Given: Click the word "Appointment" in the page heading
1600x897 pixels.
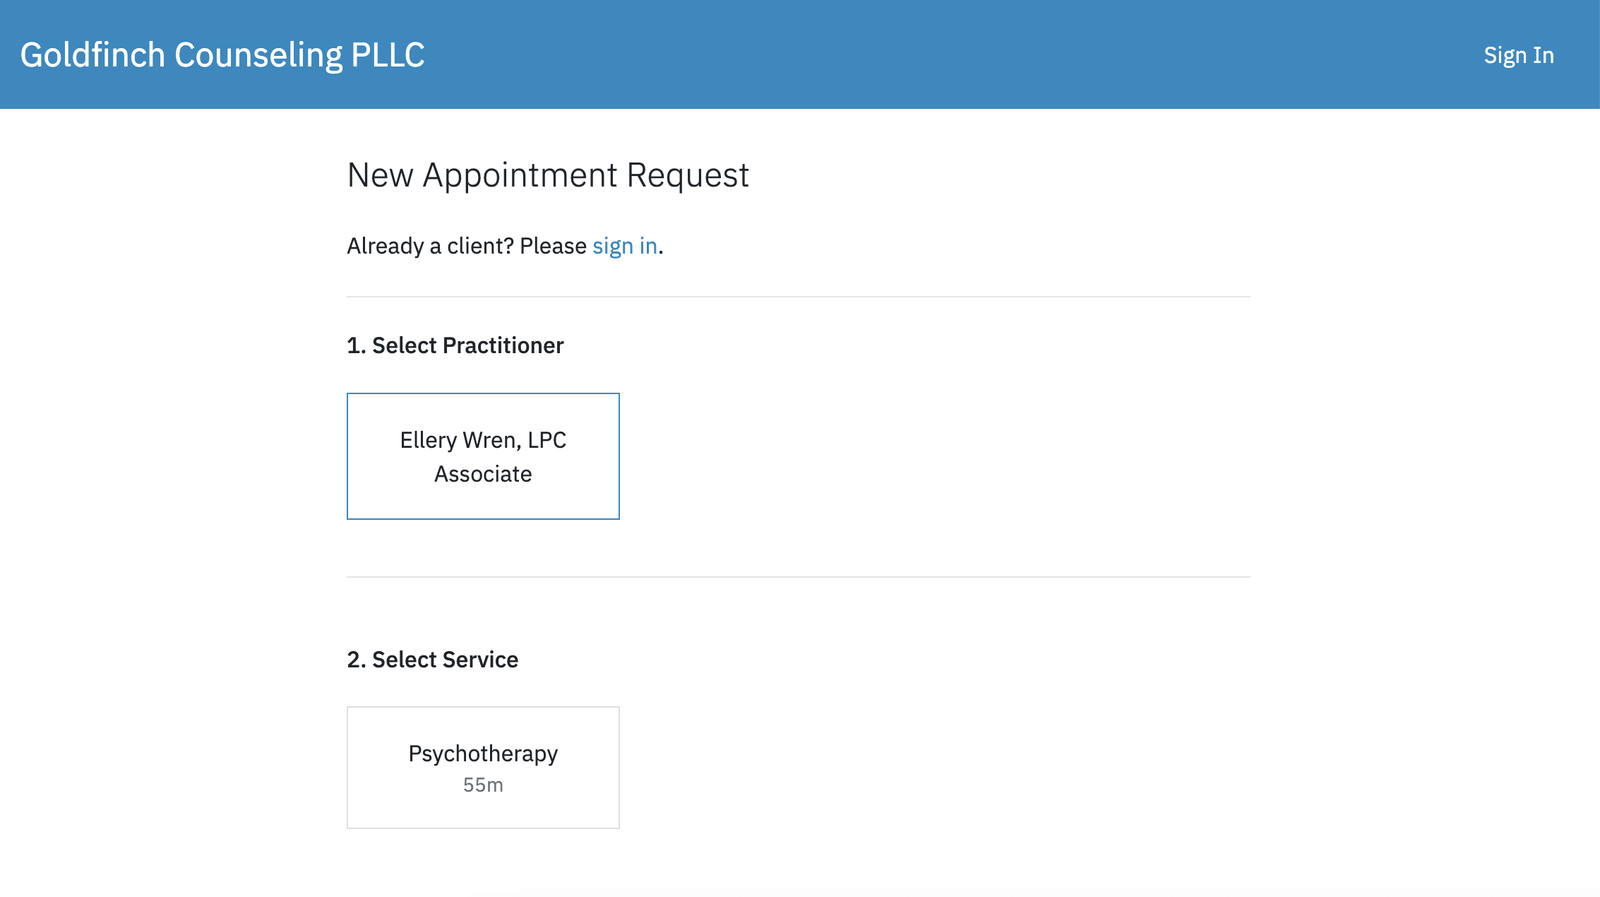Looking at the screenshot, I should (520, 175).
